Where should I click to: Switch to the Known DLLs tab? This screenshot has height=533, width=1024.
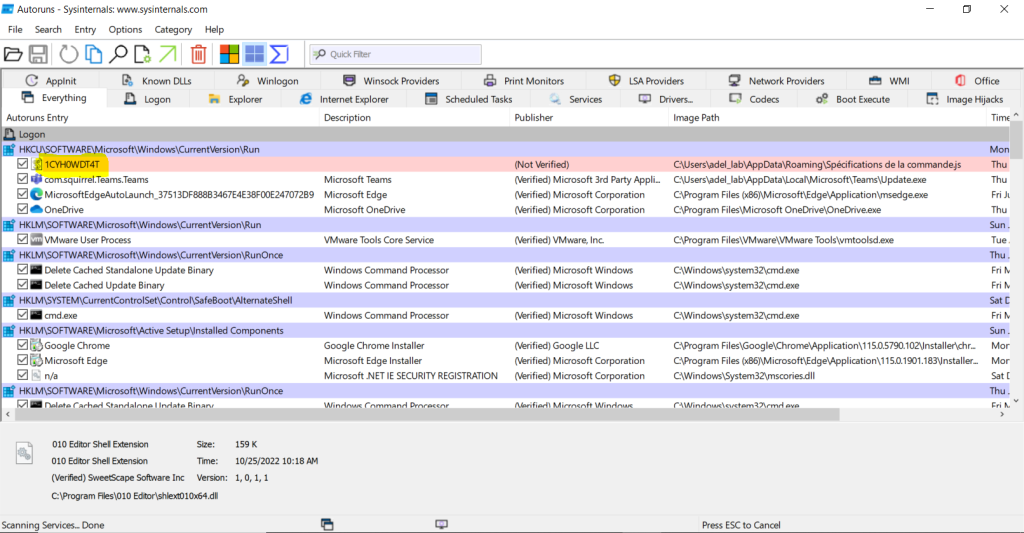pos(157,81)
